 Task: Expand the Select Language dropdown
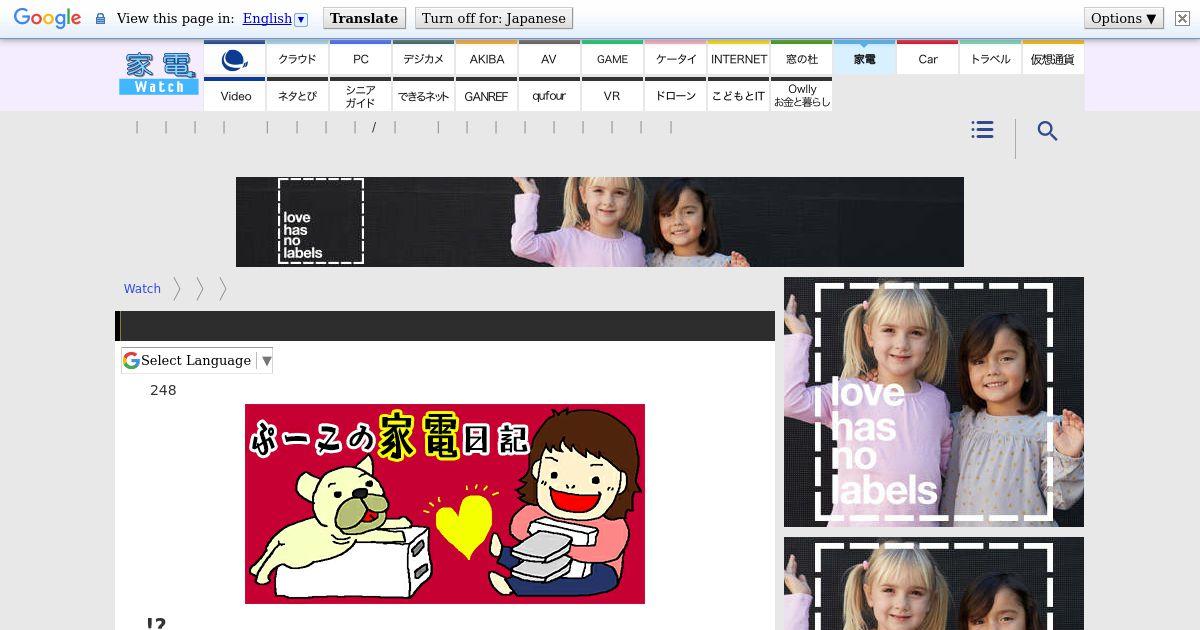pos(197,360)
